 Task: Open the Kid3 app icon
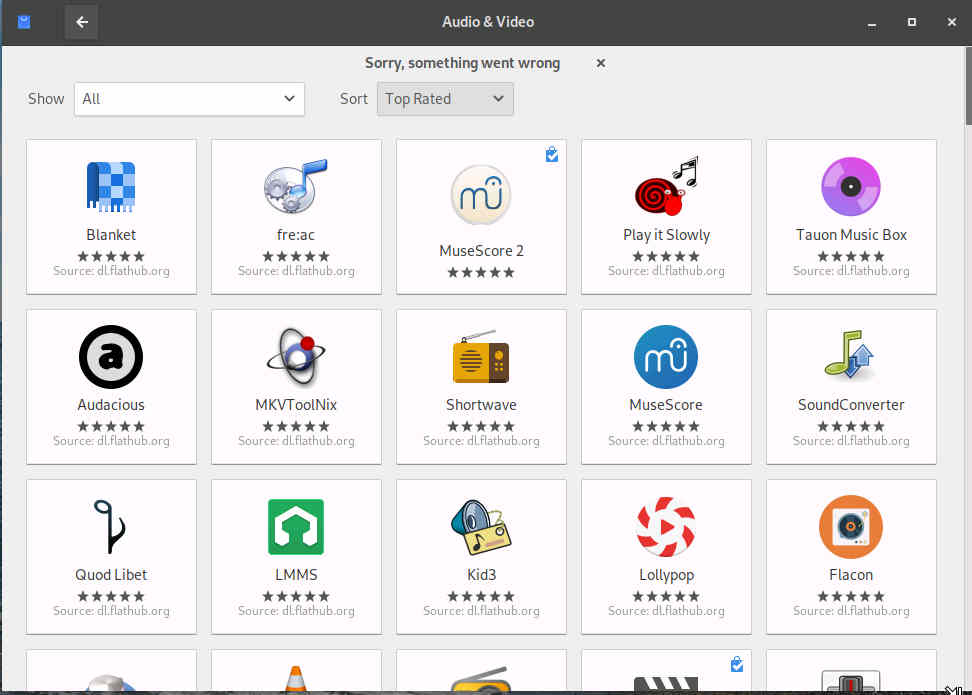click(481, 527)
